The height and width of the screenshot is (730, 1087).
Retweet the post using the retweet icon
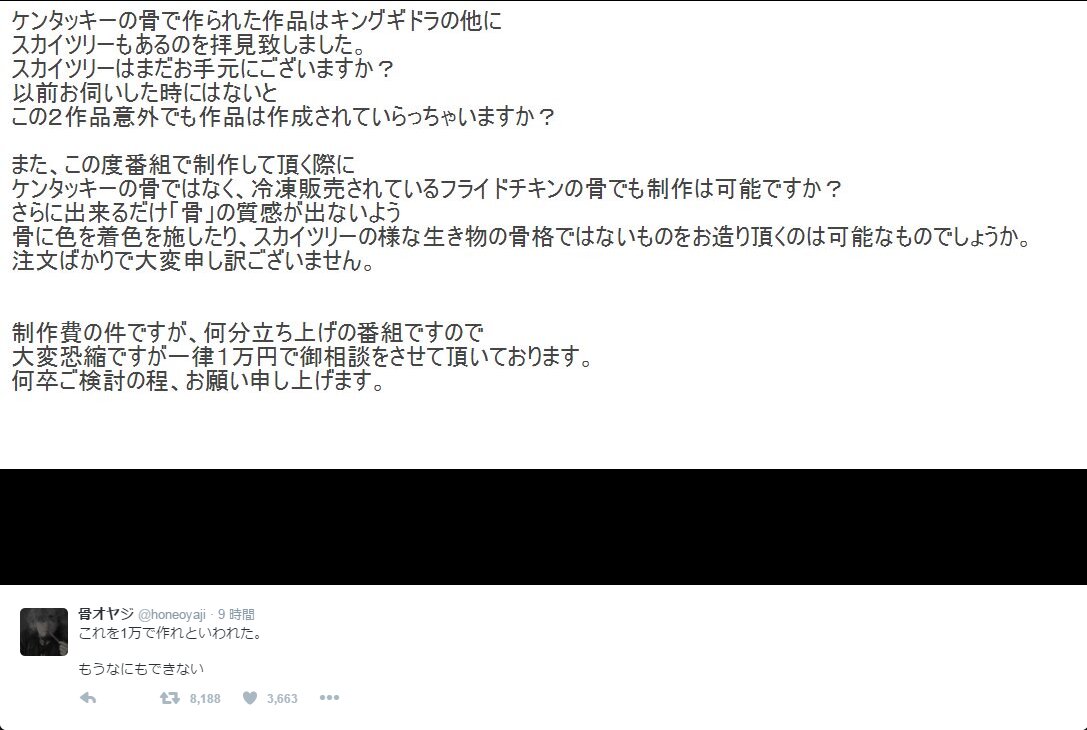tap(170, 698)
